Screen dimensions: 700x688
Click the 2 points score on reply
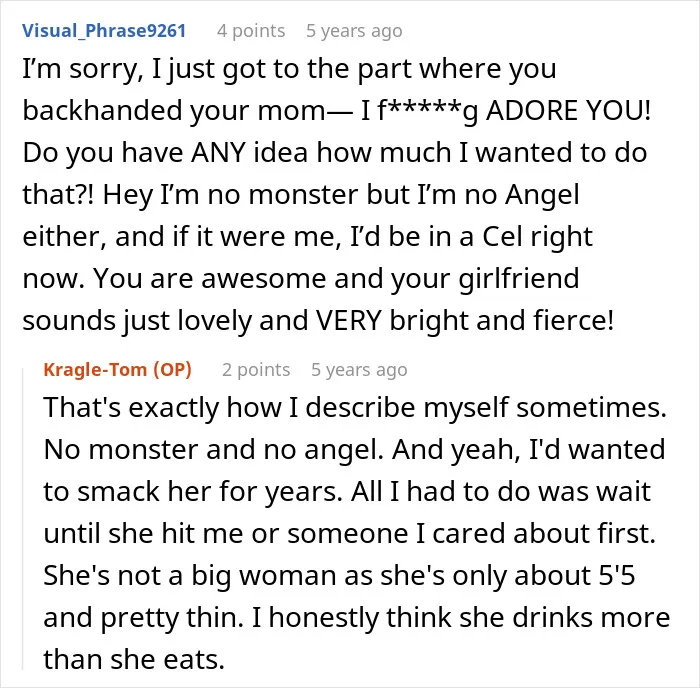256,370
